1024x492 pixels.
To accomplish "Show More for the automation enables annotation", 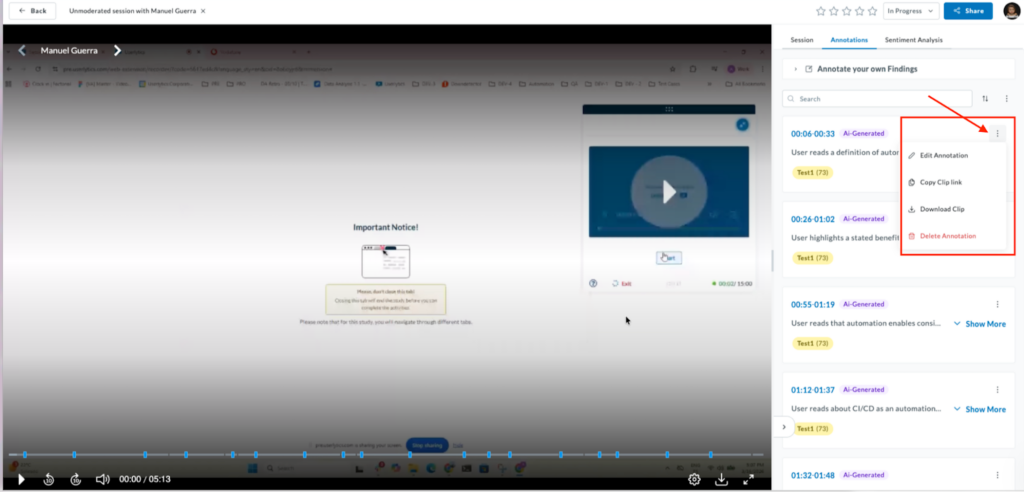I will pyautogui.click(x=980, y=323).
